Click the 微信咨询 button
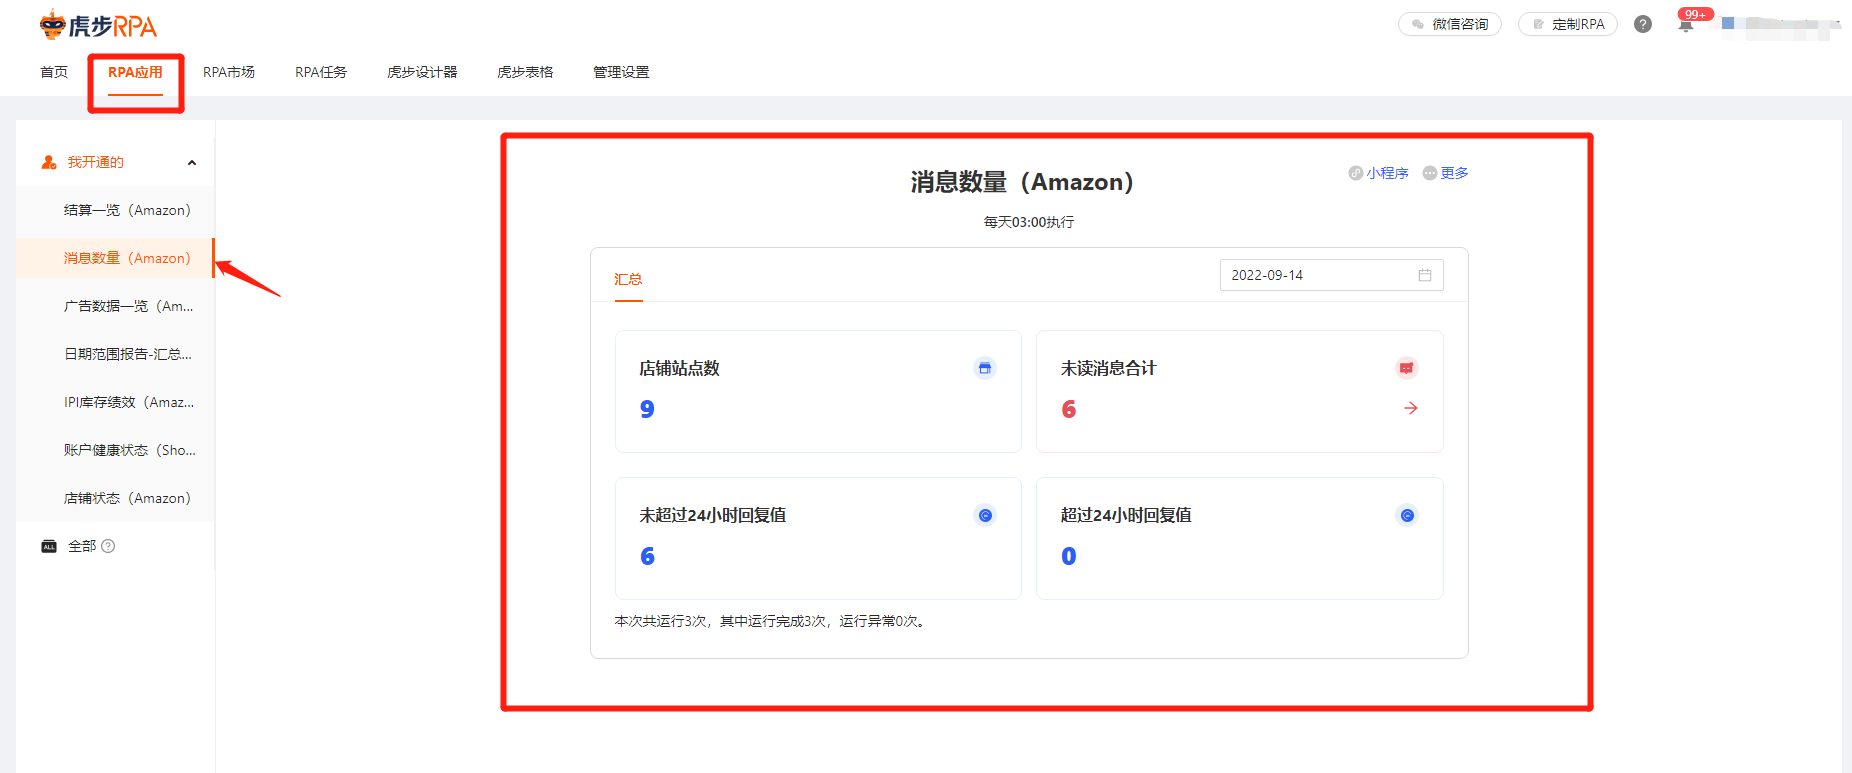 coord(1450,24)
